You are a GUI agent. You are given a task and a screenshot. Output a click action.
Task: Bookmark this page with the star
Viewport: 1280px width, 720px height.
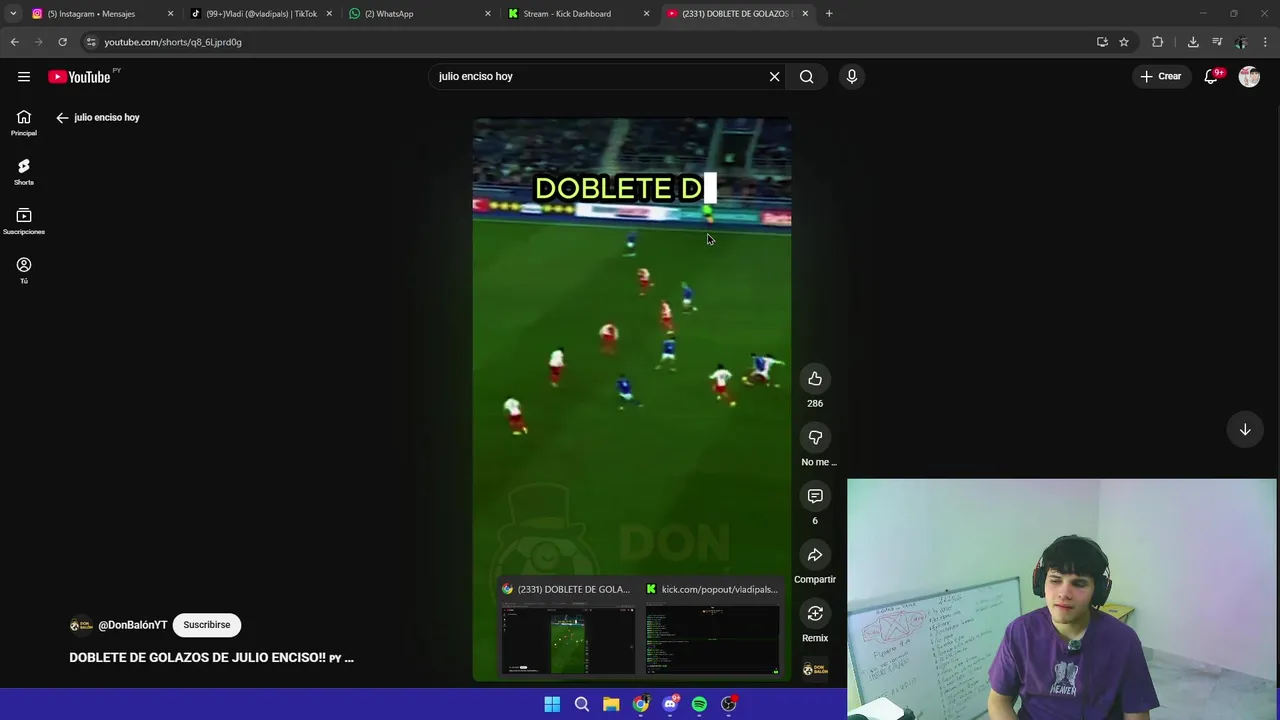[1124, 42]
